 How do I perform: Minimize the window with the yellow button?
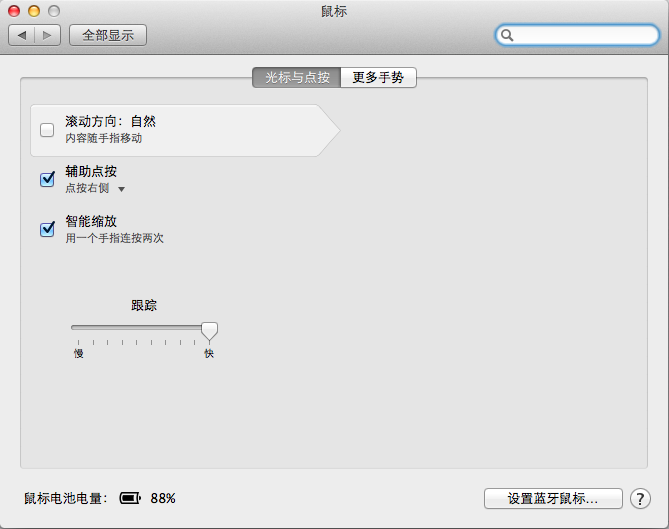[x=34, y=11]
